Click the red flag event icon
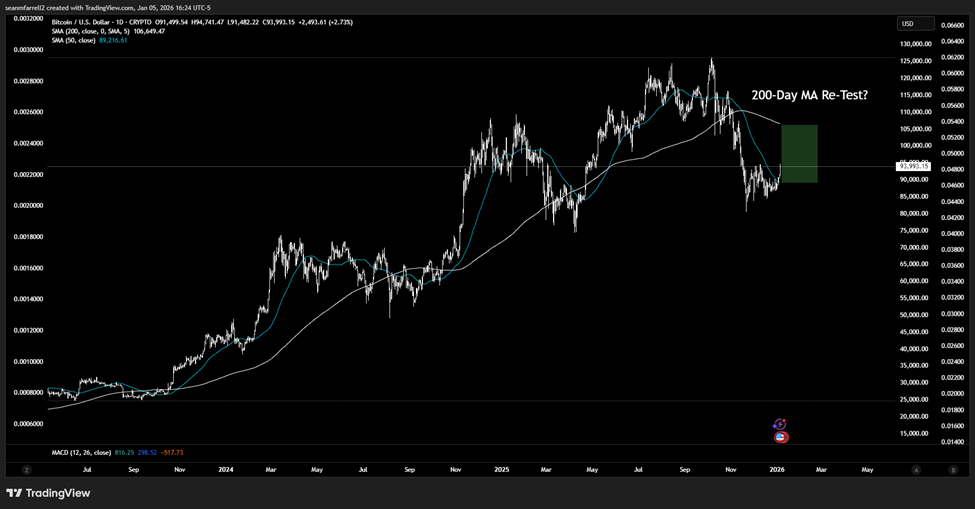 point(780,437)
